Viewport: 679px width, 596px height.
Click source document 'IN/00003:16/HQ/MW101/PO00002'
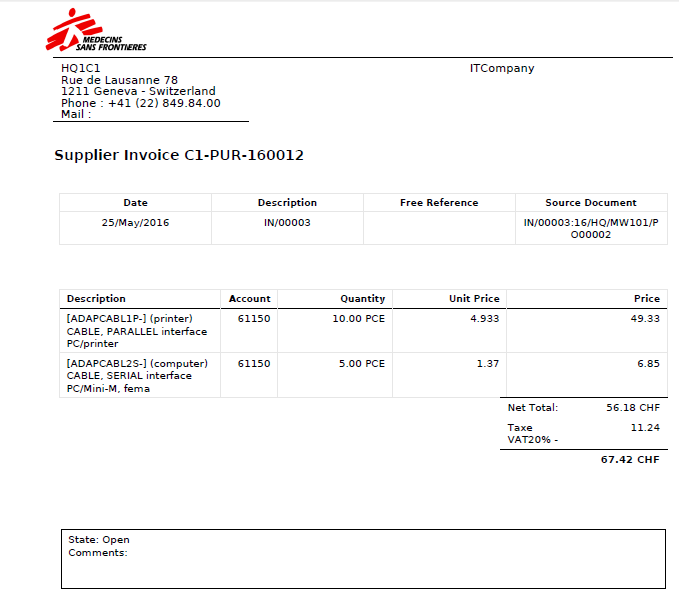tap(591, 229)
